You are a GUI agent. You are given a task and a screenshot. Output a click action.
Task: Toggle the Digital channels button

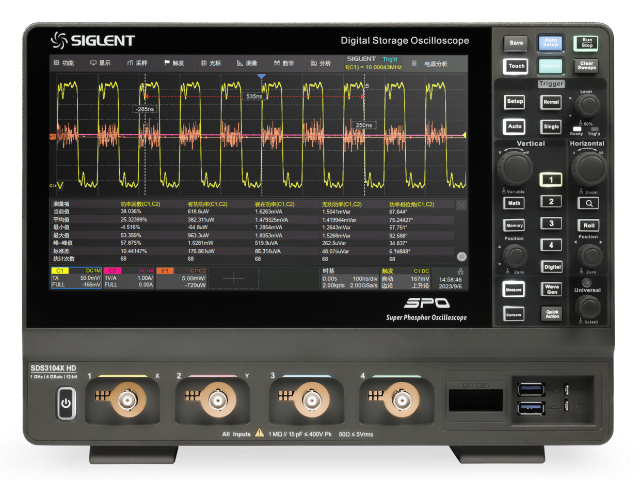[552, 267]
